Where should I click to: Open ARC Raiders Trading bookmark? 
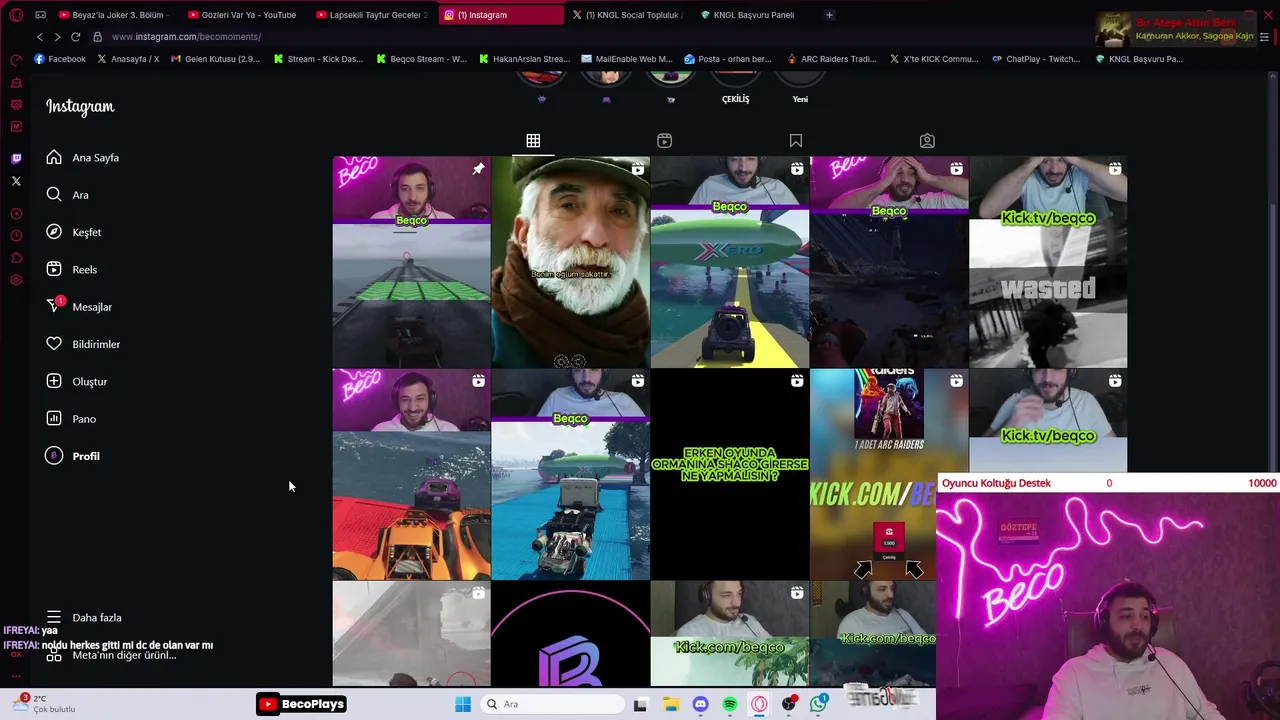pos(832,59)
